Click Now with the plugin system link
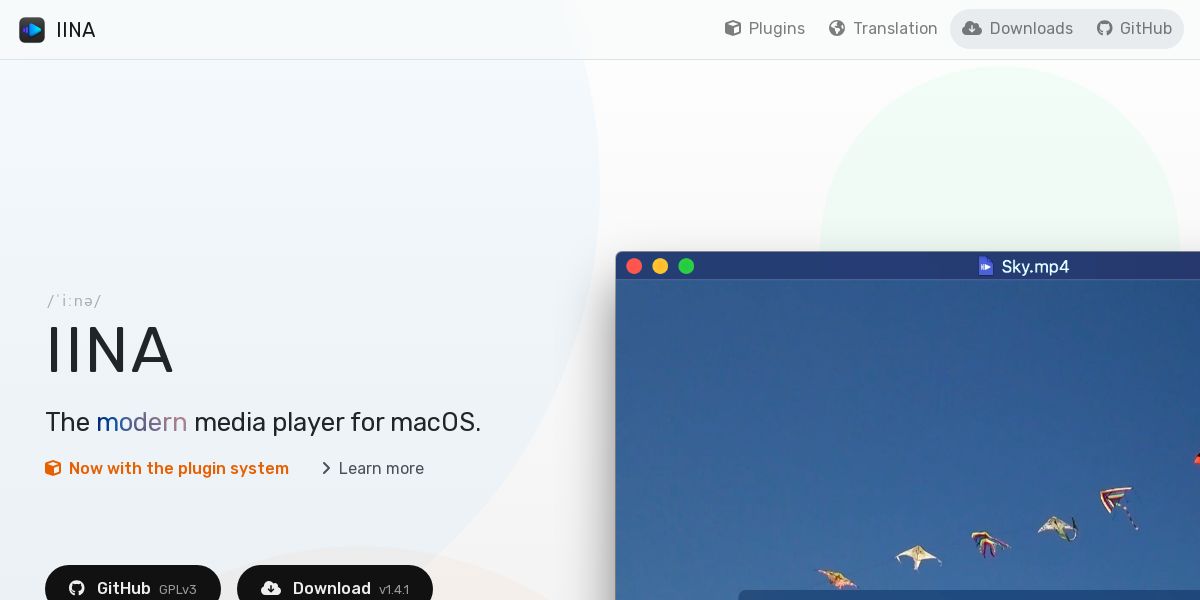1200x600 pixels. (x=167, y=468)
